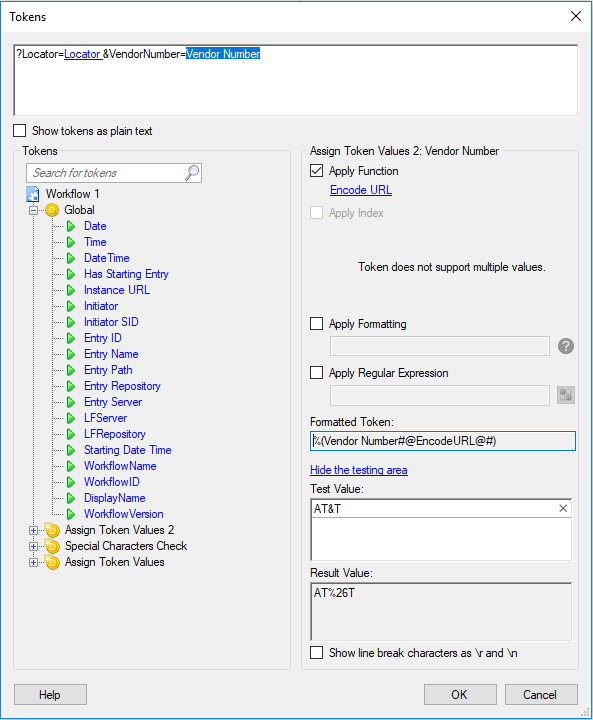Click the Global token group coin icon
The image size is (593, 720).
52,210
